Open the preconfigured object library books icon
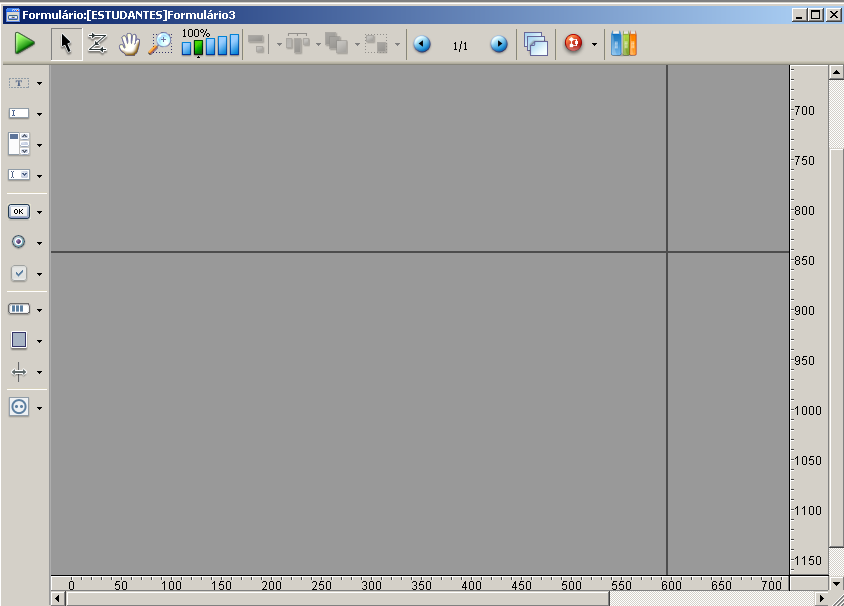 click(x=624, y=44)
